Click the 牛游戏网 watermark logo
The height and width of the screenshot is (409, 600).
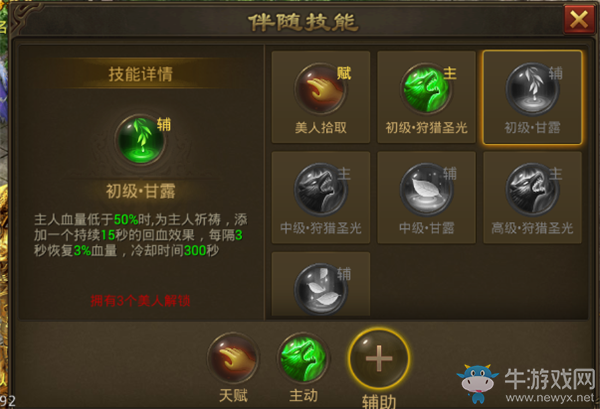[x=526, y=384]
